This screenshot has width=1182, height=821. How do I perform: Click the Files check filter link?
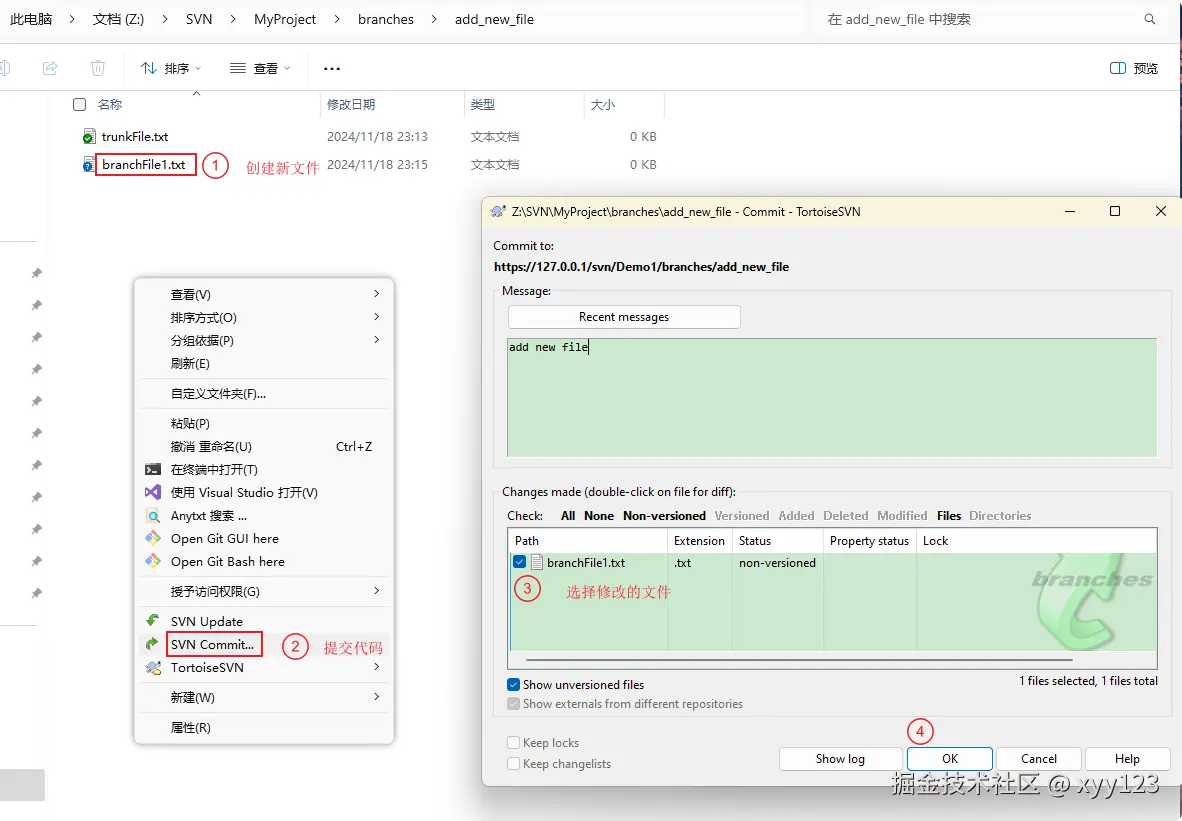[949, 516]
